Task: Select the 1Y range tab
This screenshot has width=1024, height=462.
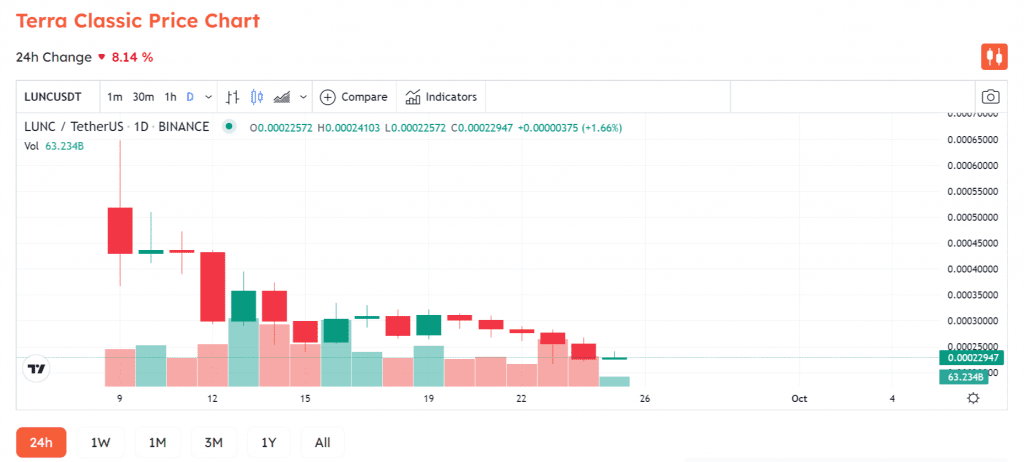Action: (269, 442)
